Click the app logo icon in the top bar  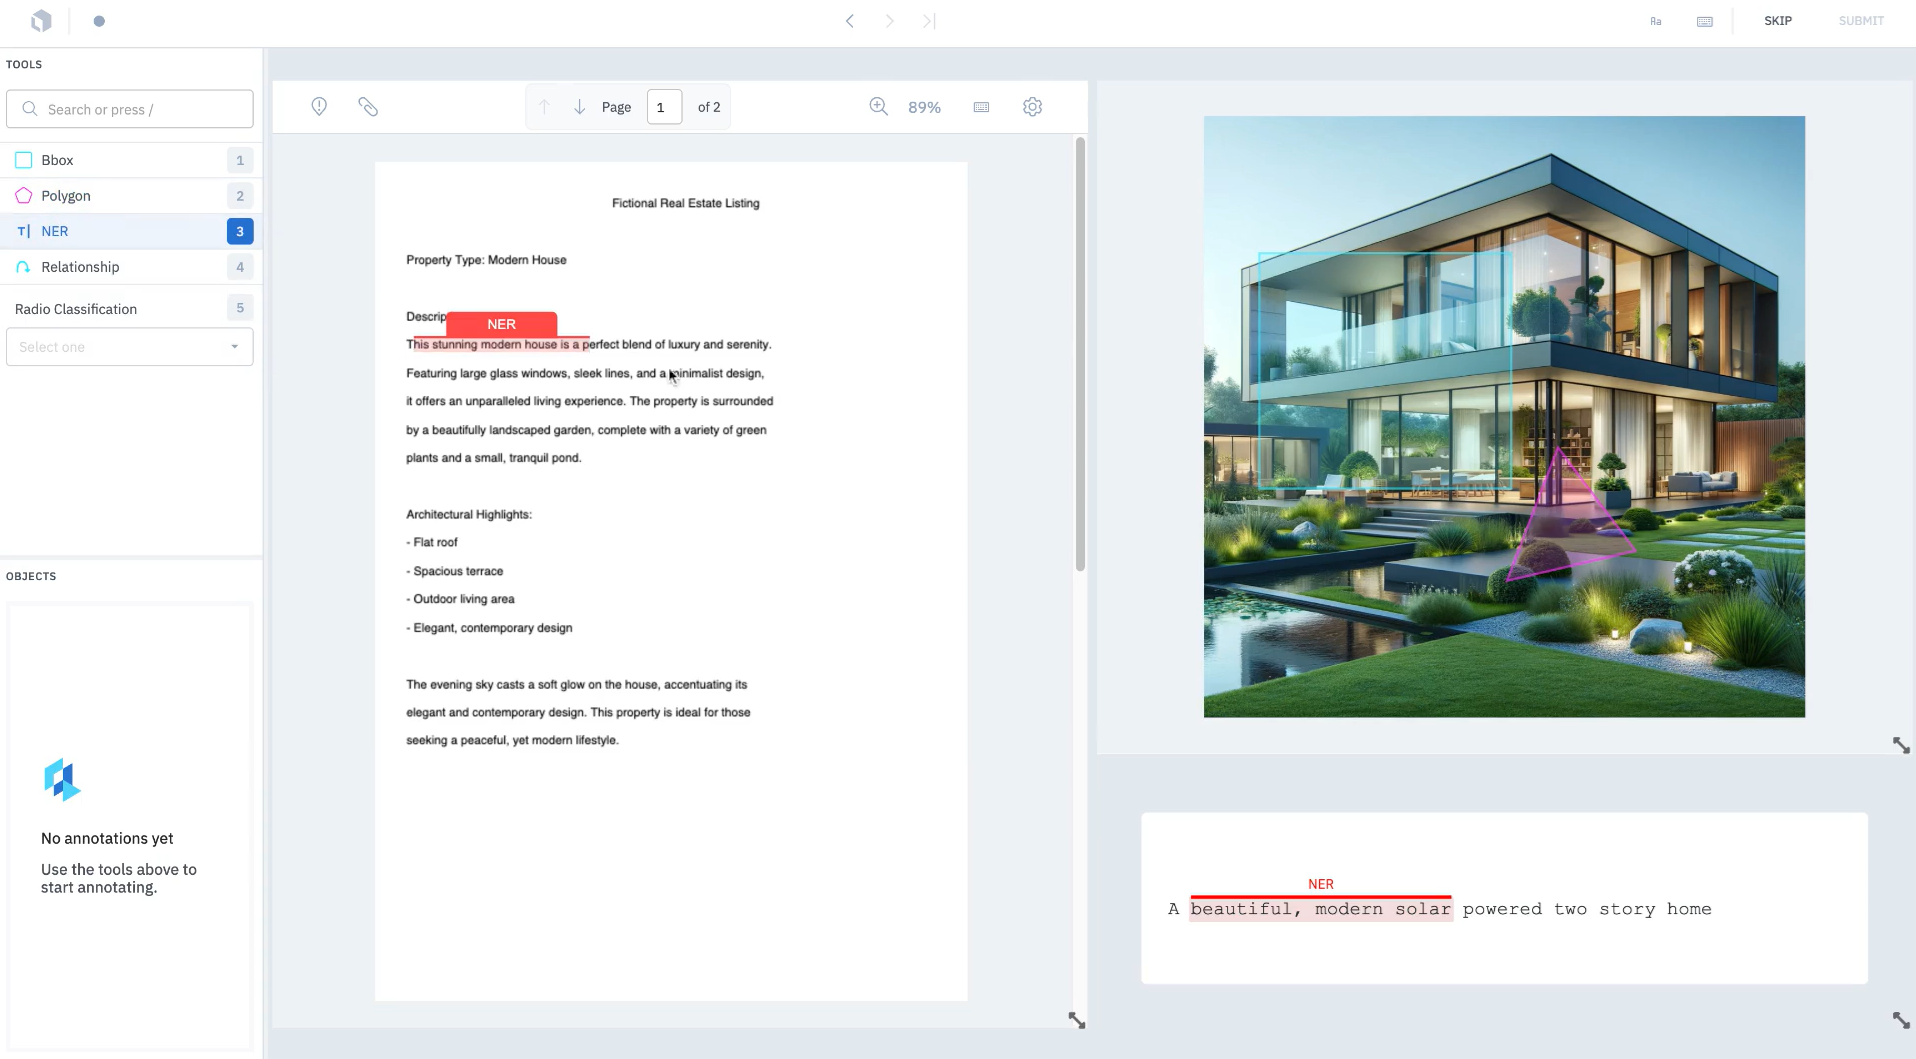pyautogui.click(x=41, y=21)
